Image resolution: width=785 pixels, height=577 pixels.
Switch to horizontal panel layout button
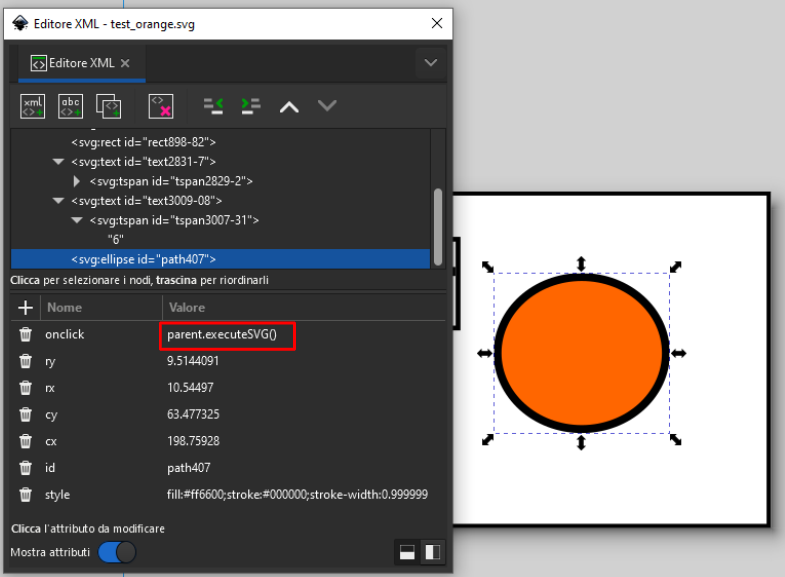432,552
